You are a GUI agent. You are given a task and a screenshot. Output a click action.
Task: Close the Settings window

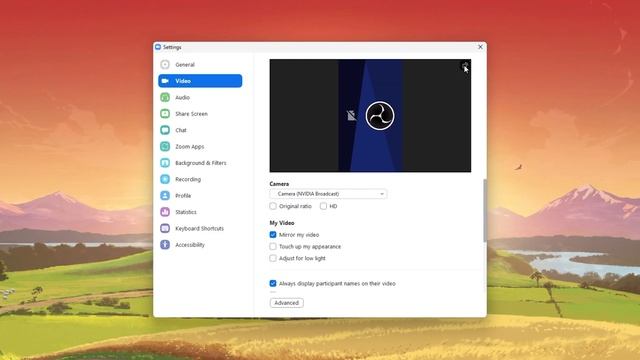(x=480, y=47)
